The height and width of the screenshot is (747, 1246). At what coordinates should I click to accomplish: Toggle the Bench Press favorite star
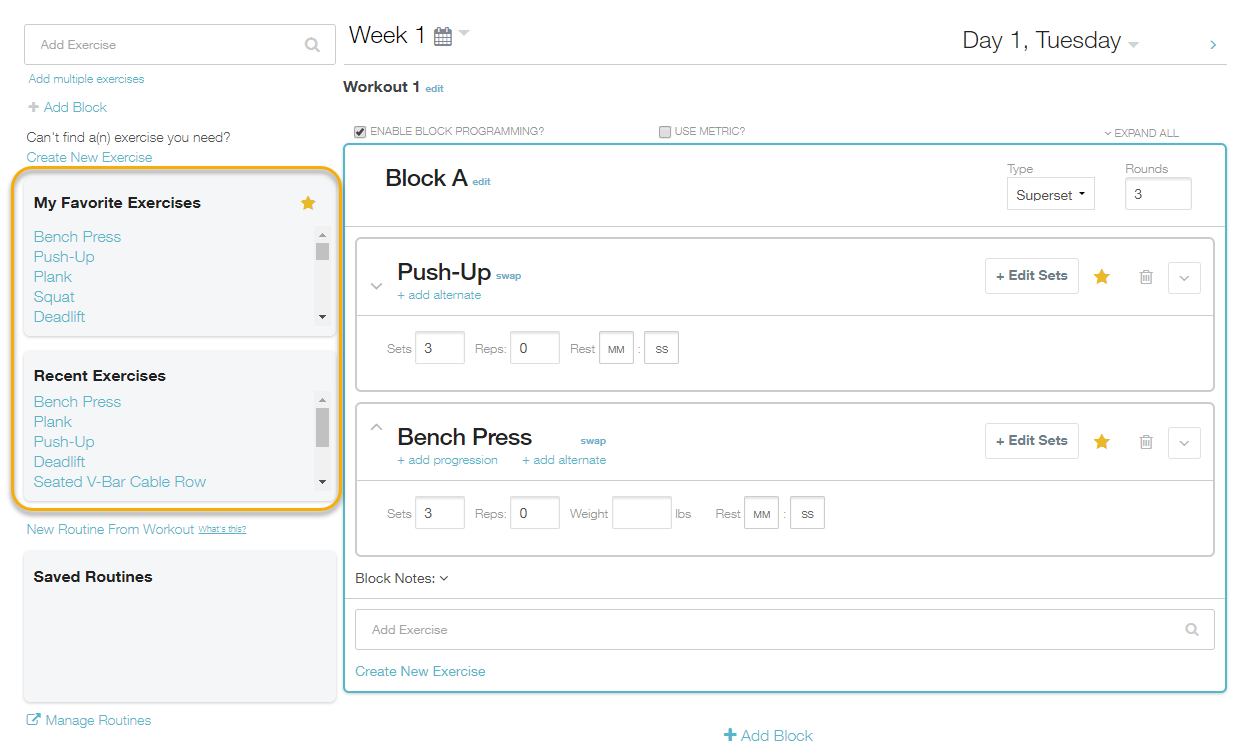[1102, 442]
